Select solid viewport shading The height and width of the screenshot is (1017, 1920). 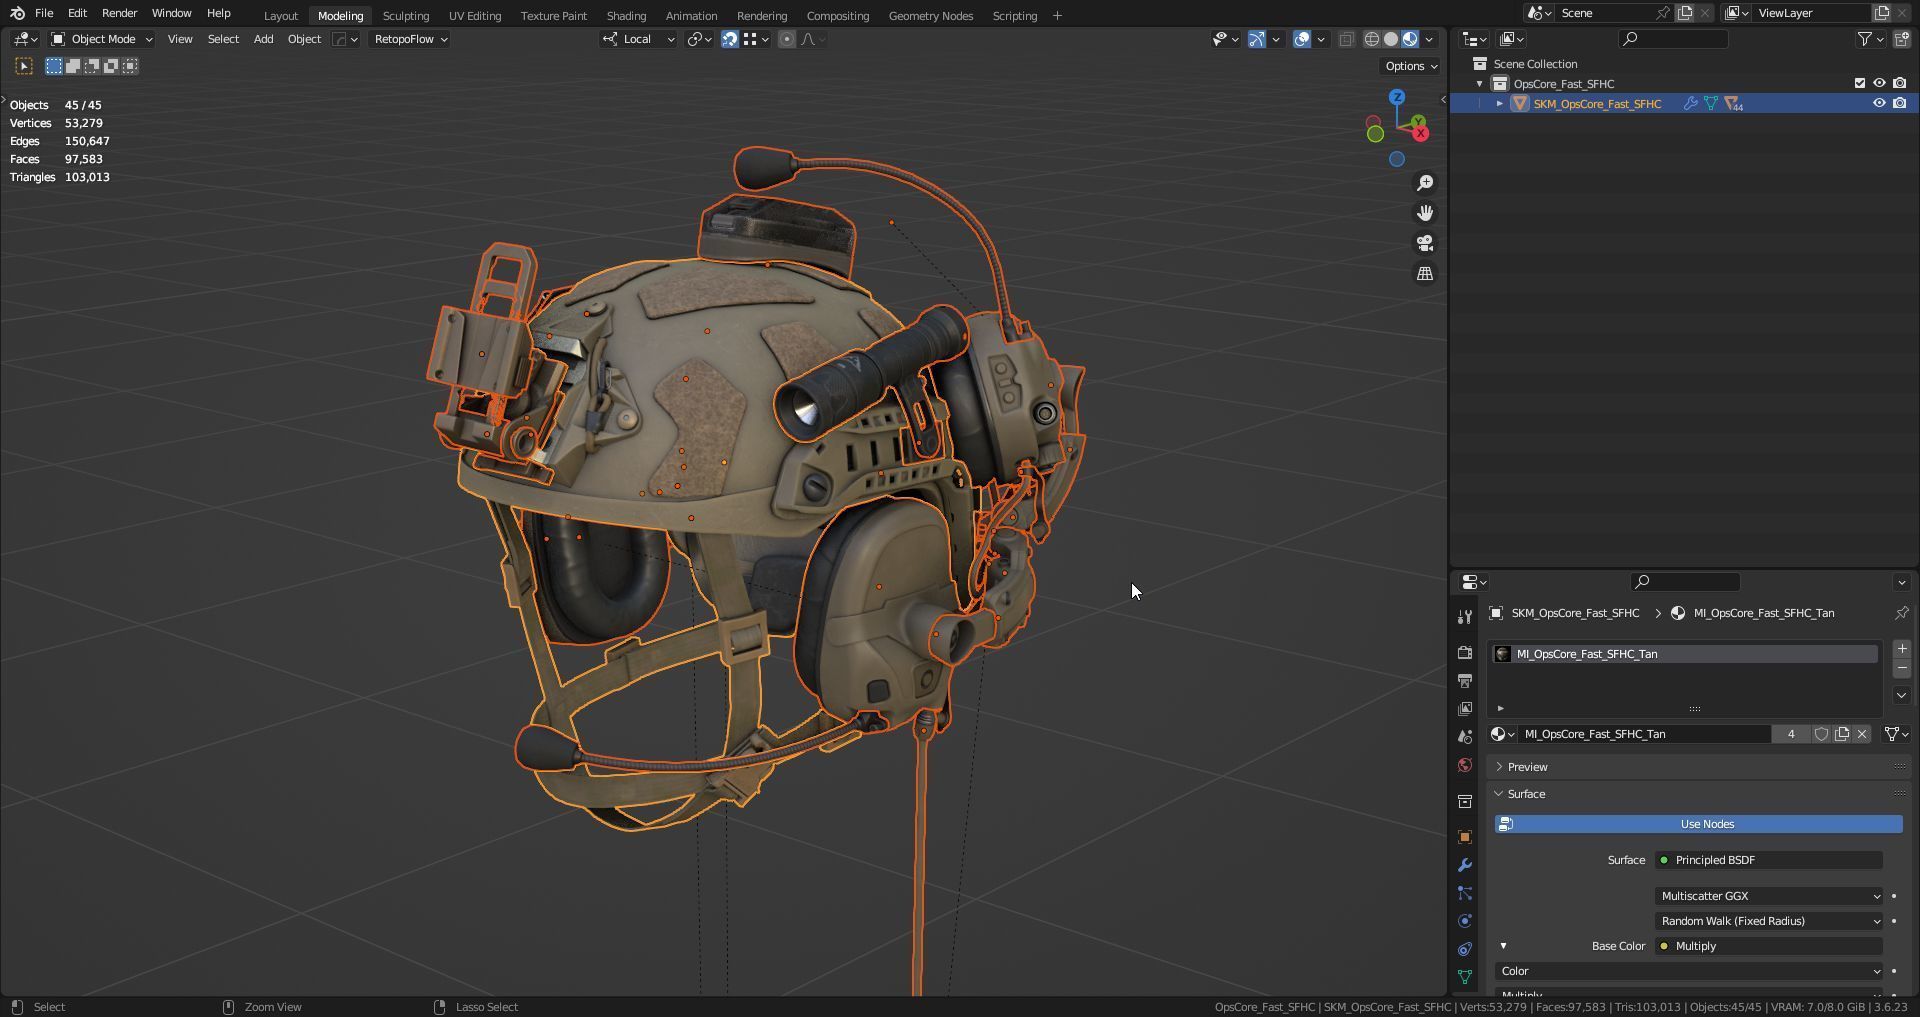point(1391,39)
